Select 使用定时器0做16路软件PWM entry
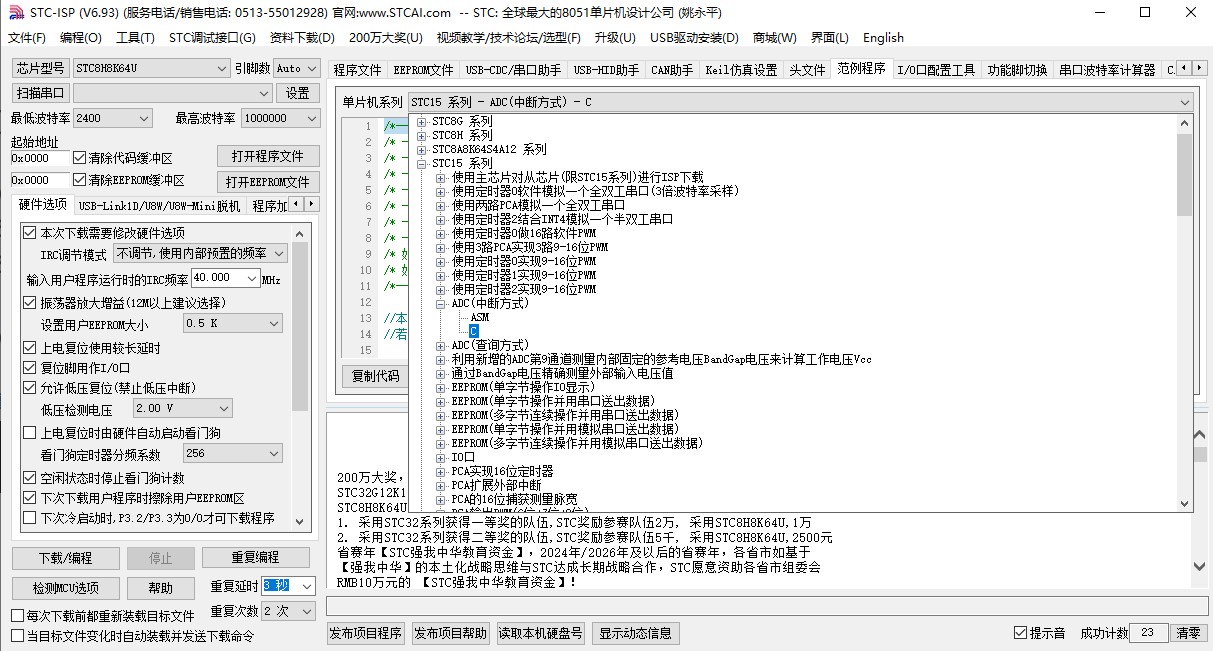Viewport: 1213px width, 651px height. (x=523, y=233)
